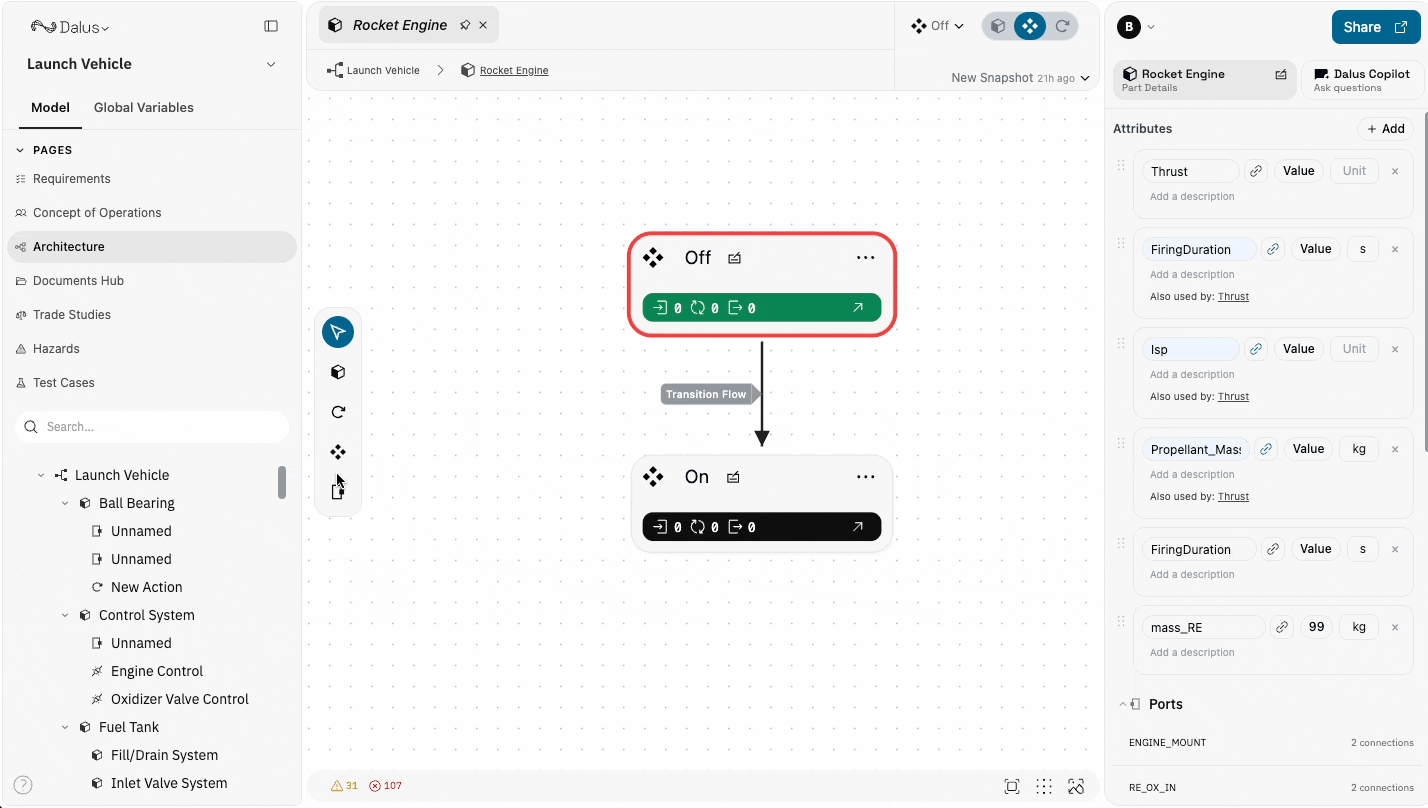Collapse the Ports section

coord(1122,705)
